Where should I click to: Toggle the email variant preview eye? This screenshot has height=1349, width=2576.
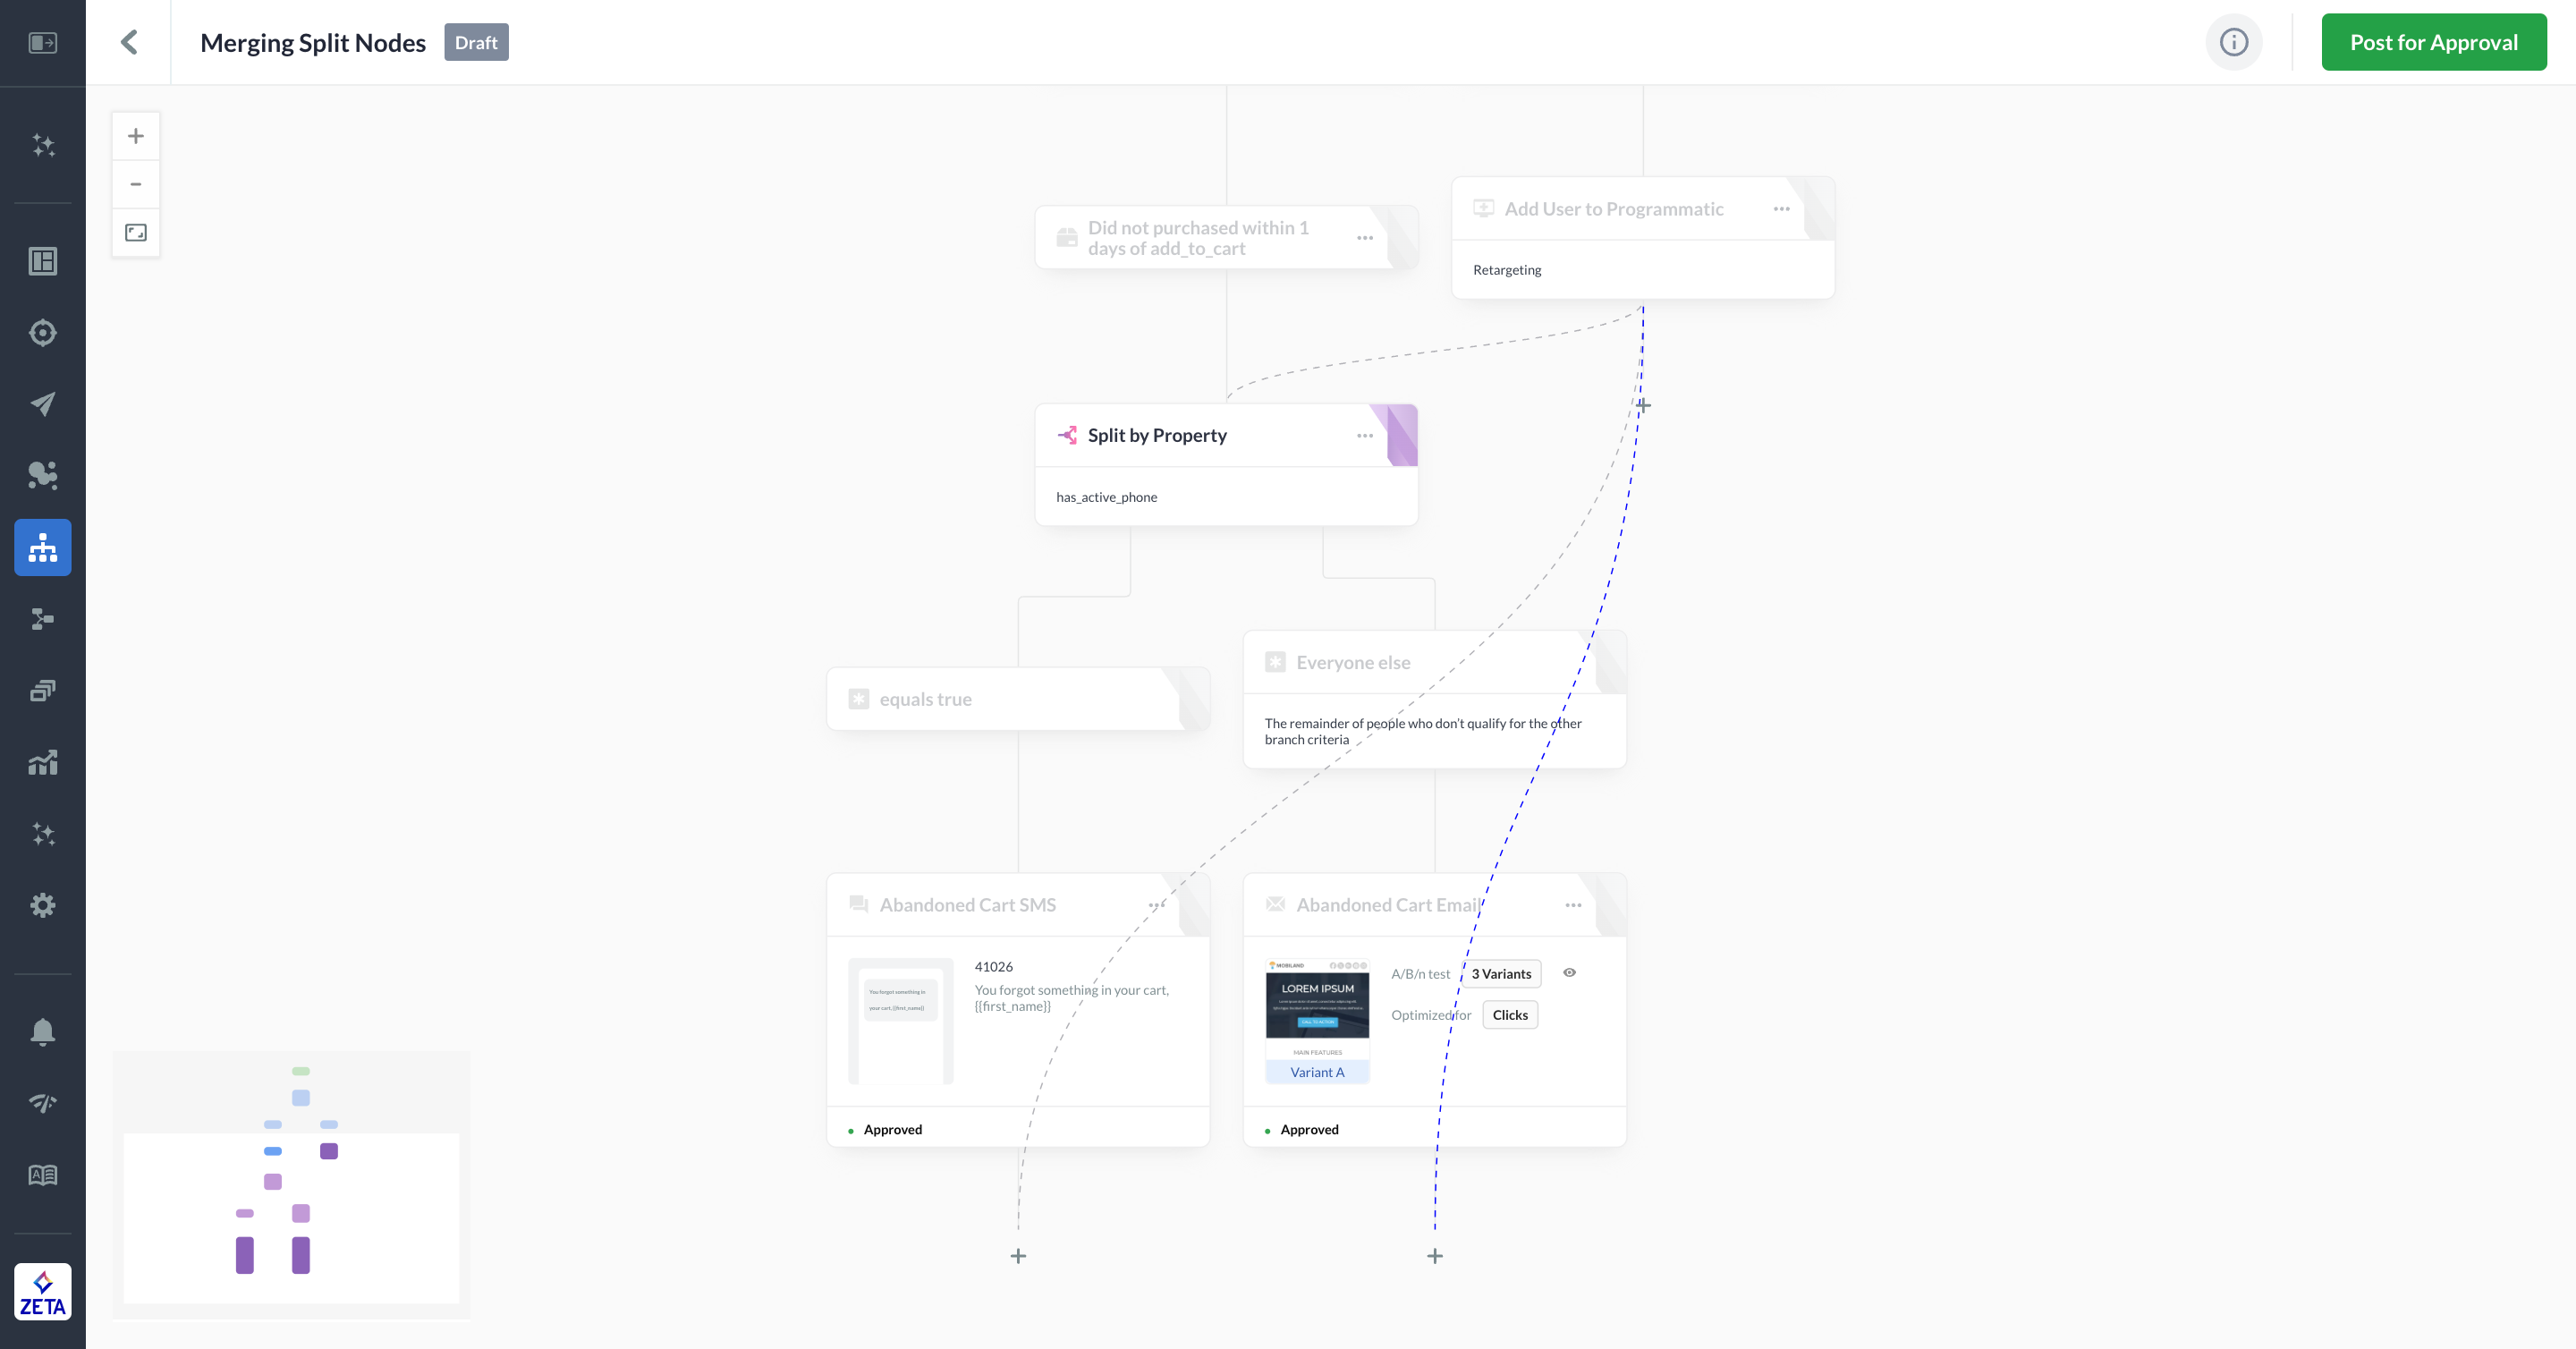tap(1569, 972)
